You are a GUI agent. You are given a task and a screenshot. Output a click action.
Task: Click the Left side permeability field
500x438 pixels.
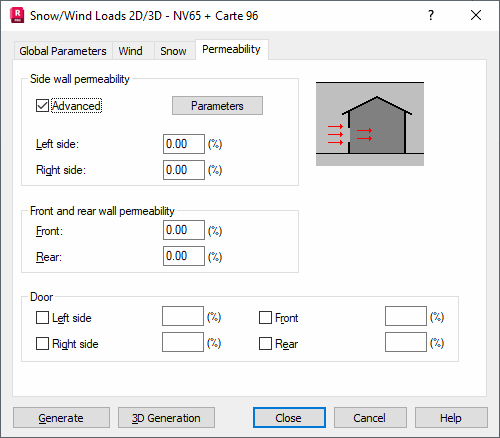pyautogui.click(x=184, y=144)
